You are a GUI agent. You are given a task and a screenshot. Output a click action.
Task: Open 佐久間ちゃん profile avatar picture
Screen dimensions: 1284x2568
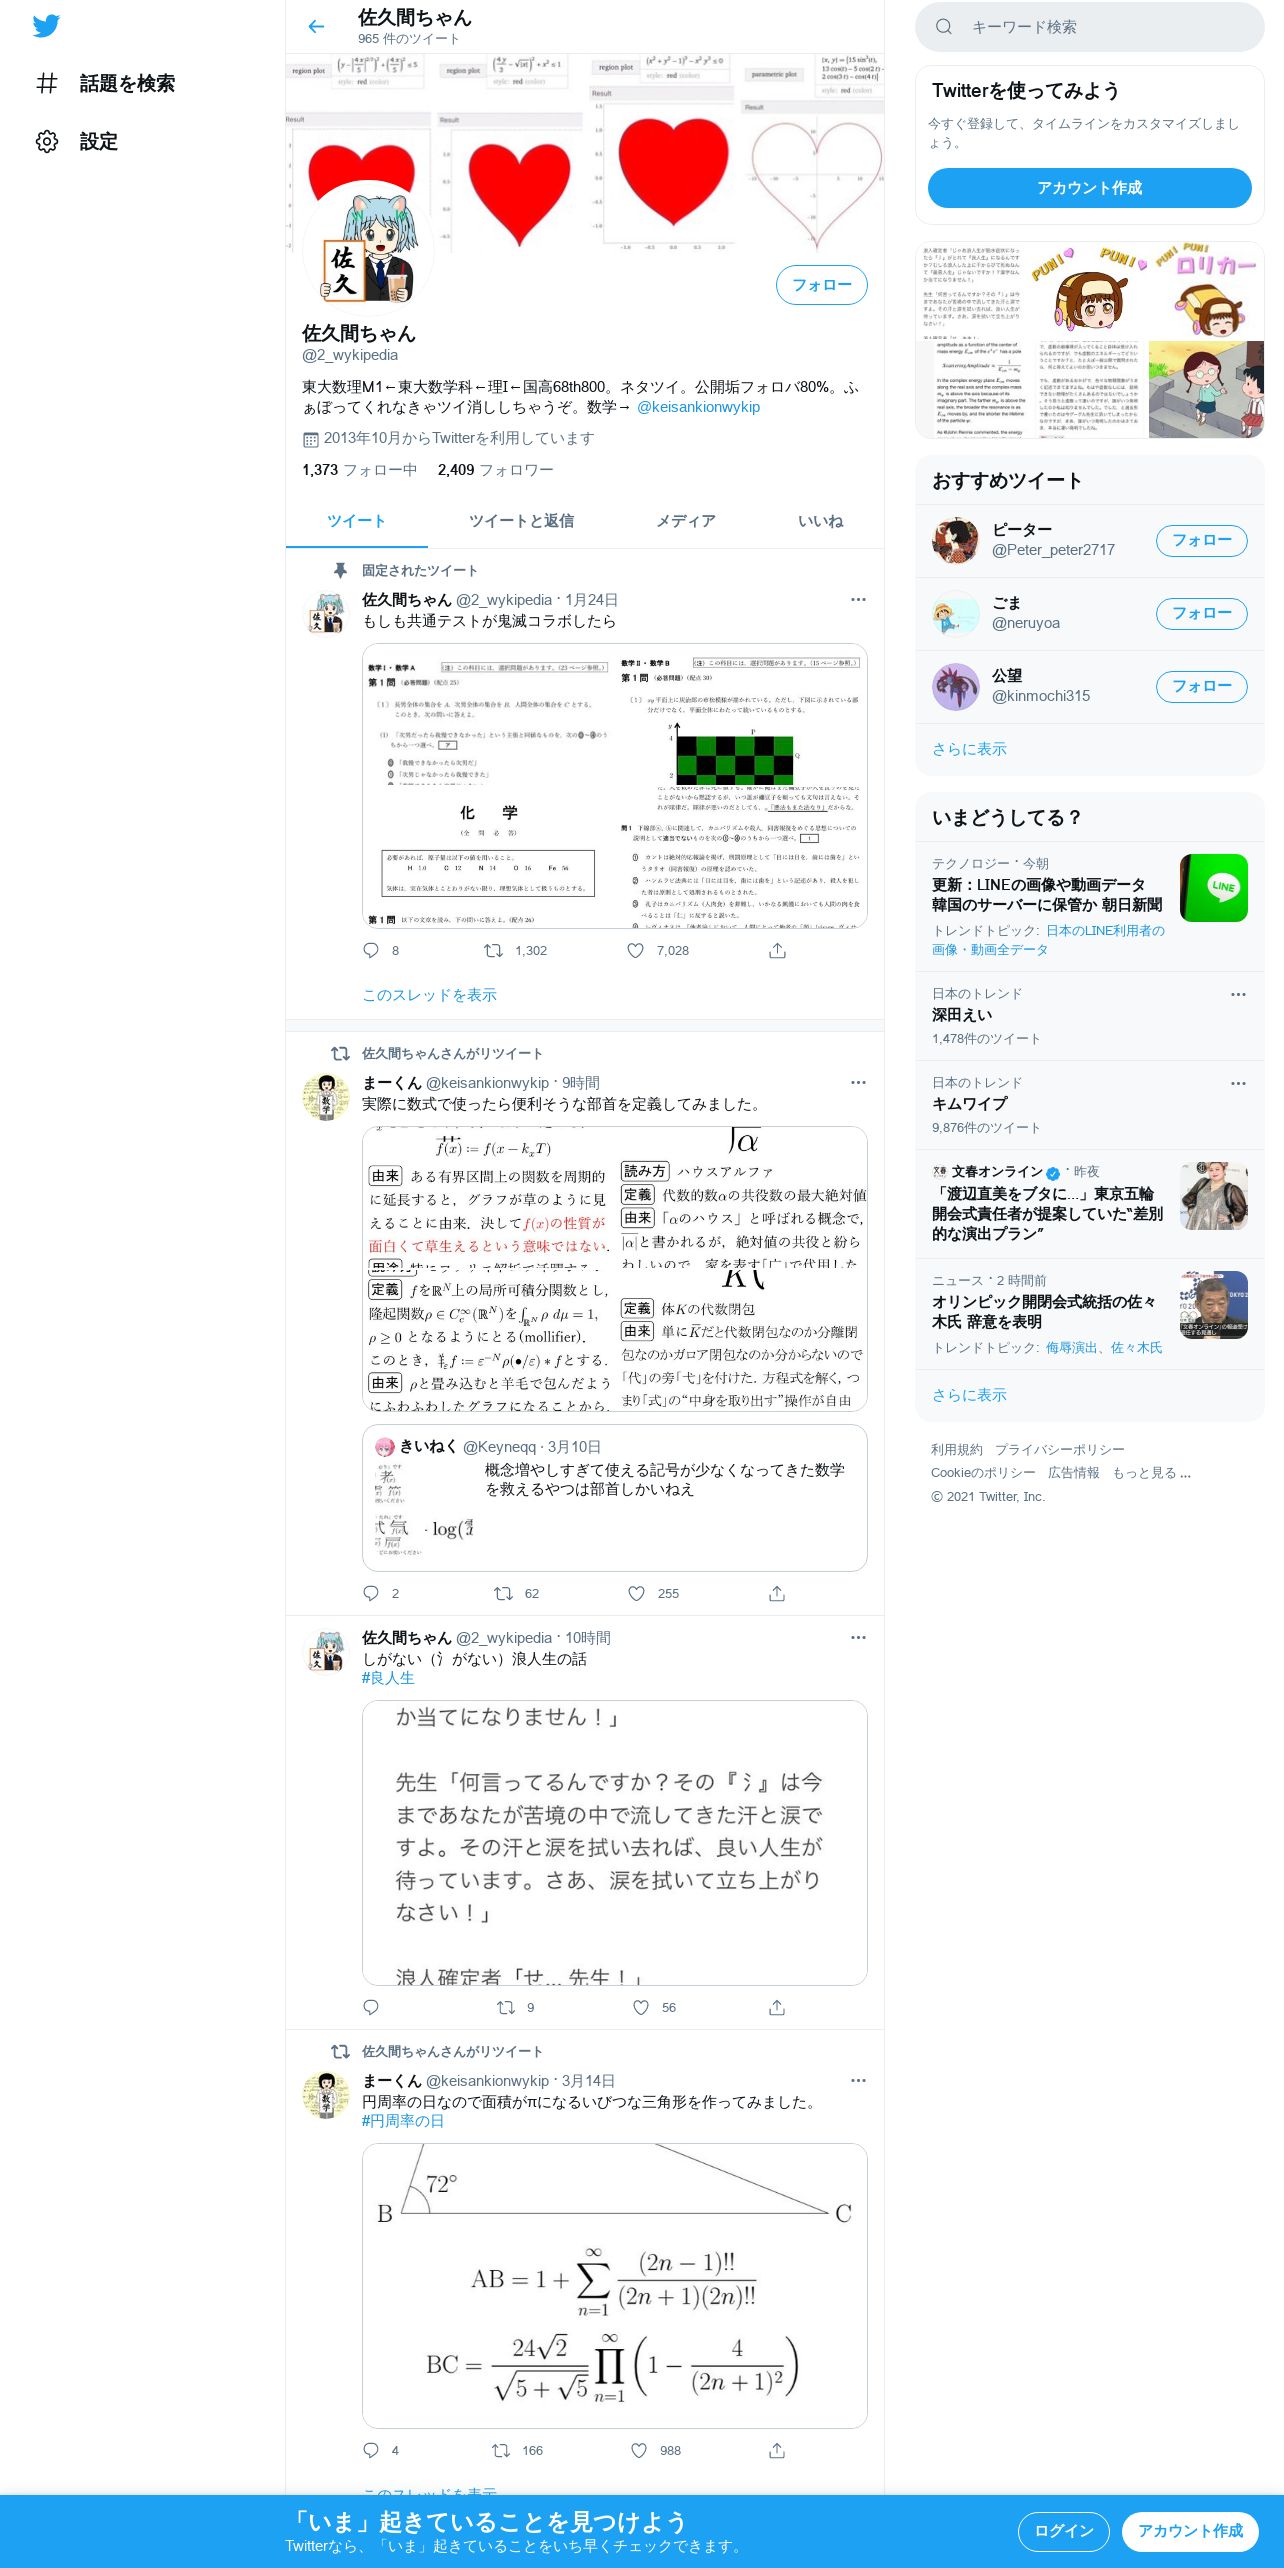tap(369, 250)
